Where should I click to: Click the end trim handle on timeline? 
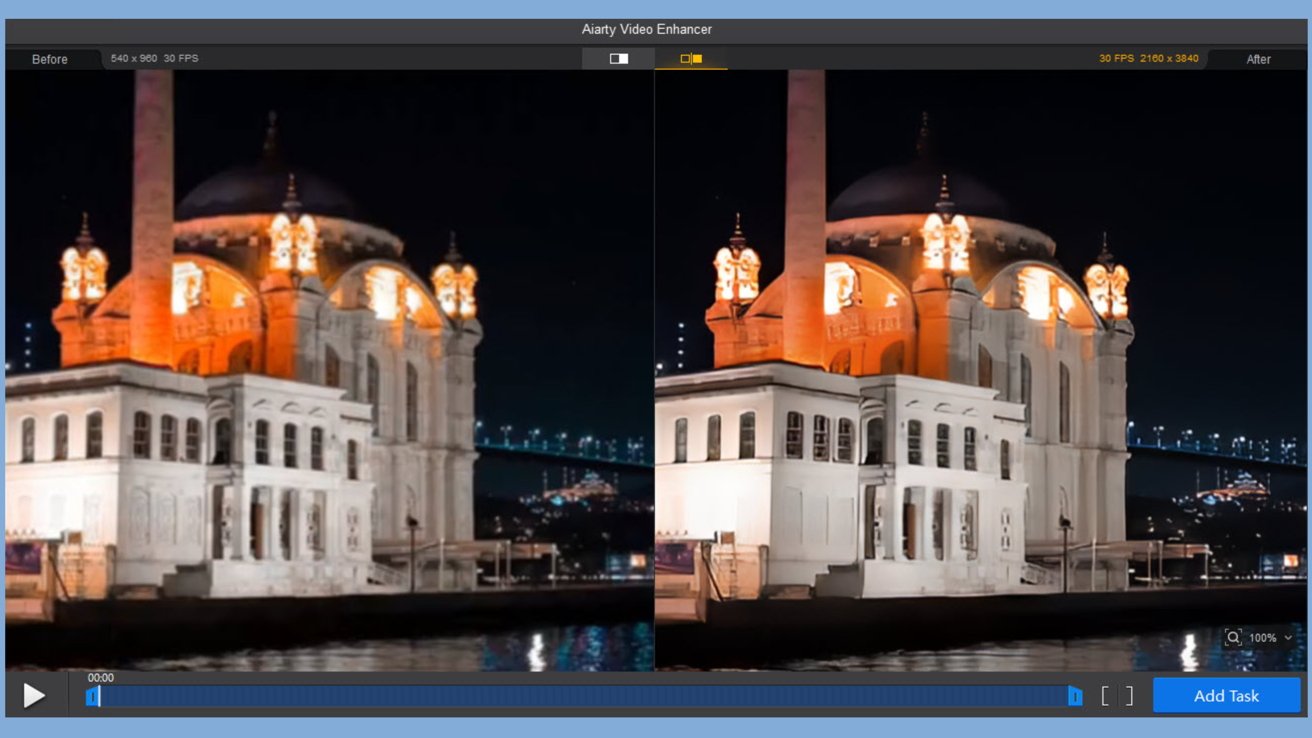1075,696
